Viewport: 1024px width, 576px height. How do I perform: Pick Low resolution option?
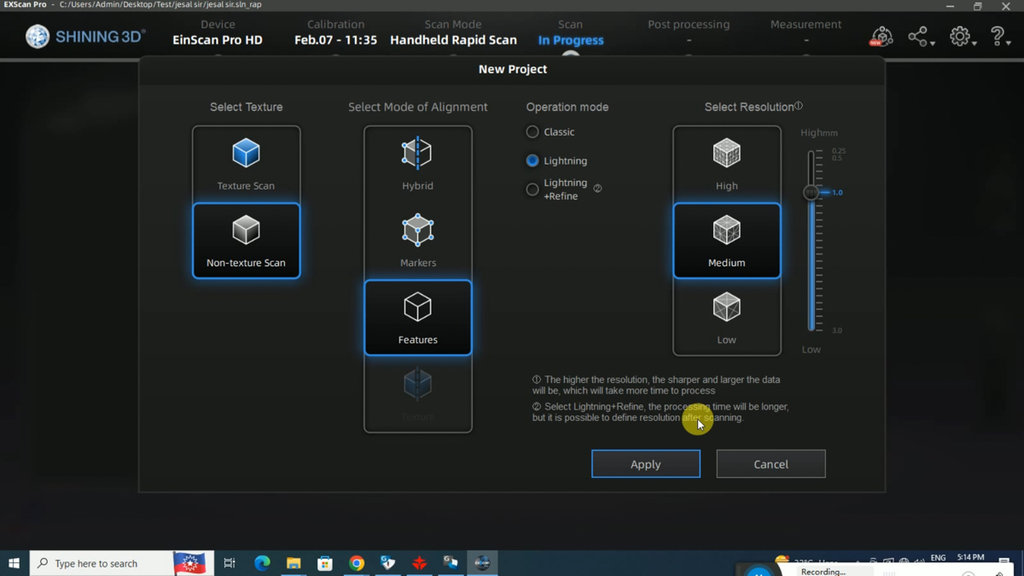[x=726, y=317]
